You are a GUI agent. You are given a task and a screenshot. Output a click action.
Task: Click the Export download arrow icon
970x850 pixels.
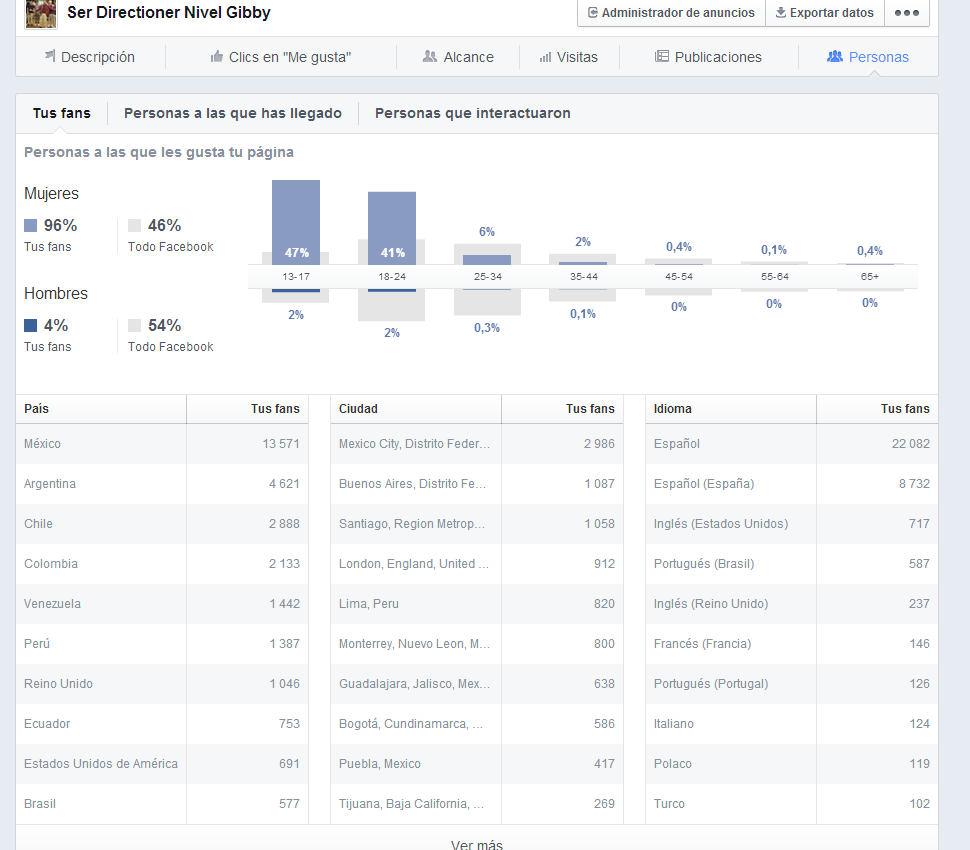coord(781,12)
